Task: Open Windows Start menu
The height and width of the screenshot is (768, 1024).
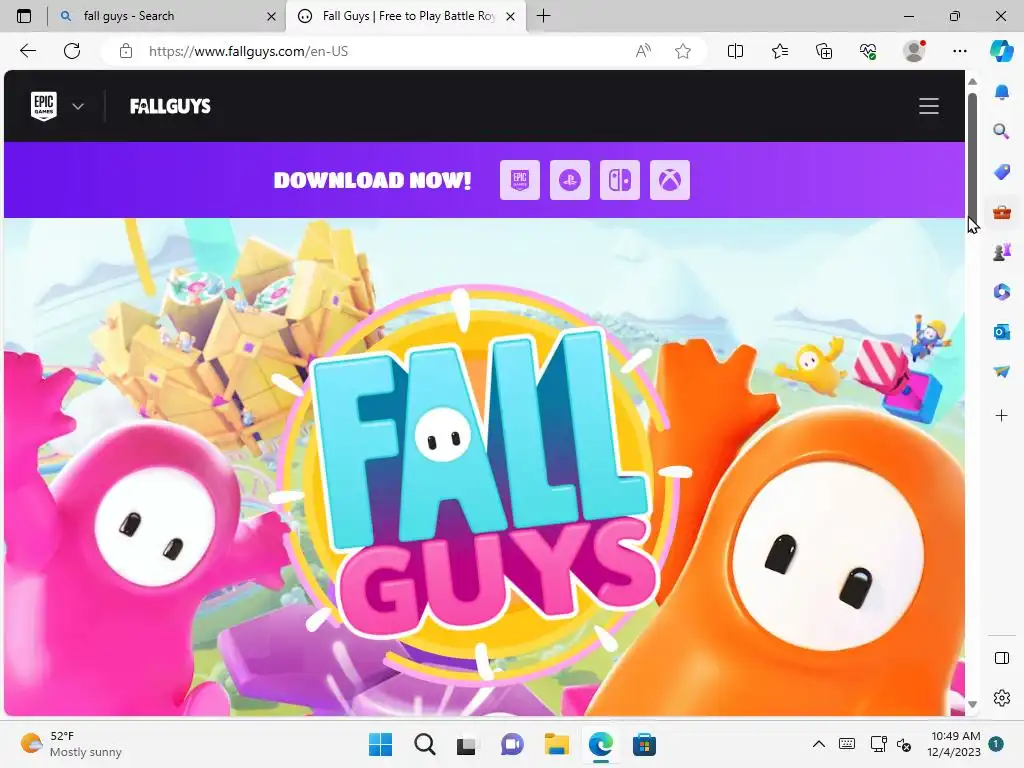Action: (380, 744)
